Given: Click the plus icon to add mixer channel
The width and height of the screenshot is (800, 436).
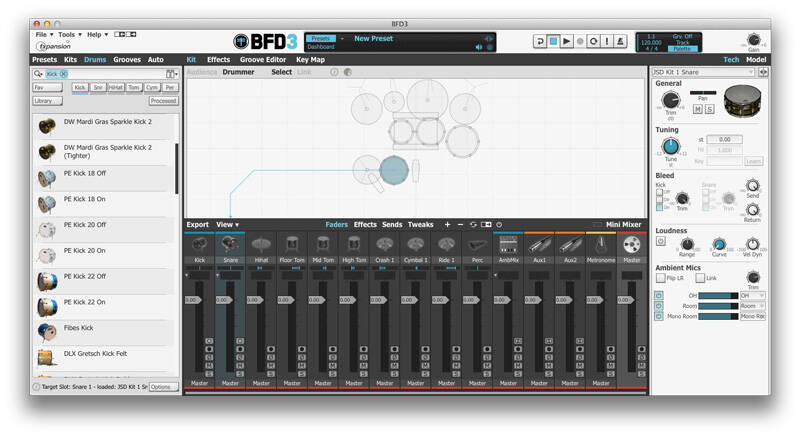Looking at the screenshot, I should (447, 224).
